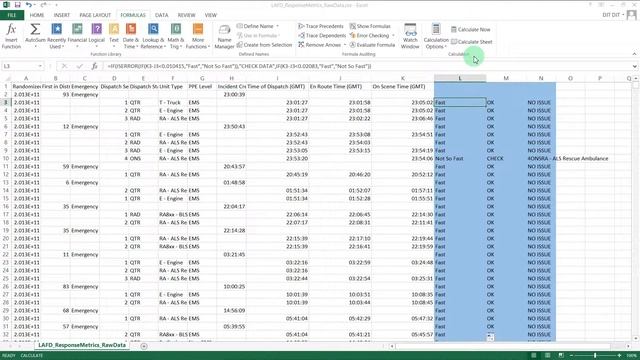Viewport: 640px width, 360px height.
Task: Collapse the ribbon
Action: pyautogui.click(x=634, y=54)
